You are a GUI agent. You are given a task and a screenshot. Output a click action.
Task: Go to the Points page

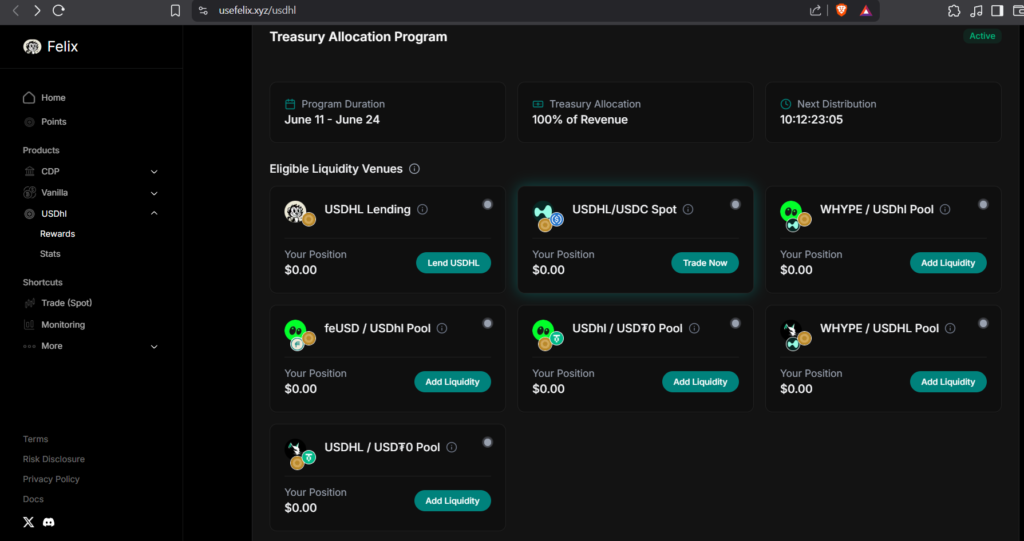53,122
